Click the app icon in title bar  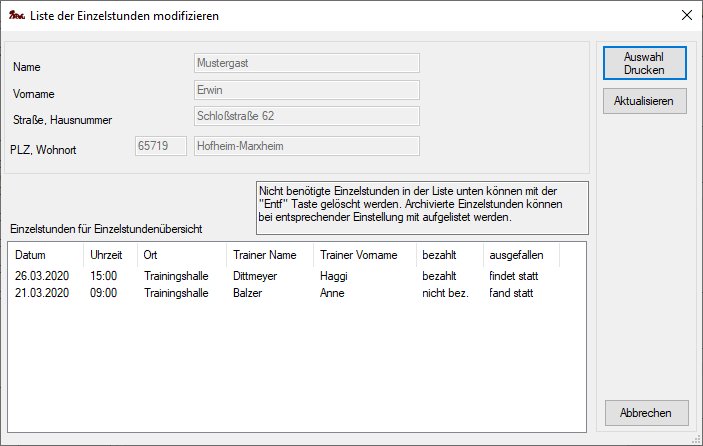click(17, 16)
